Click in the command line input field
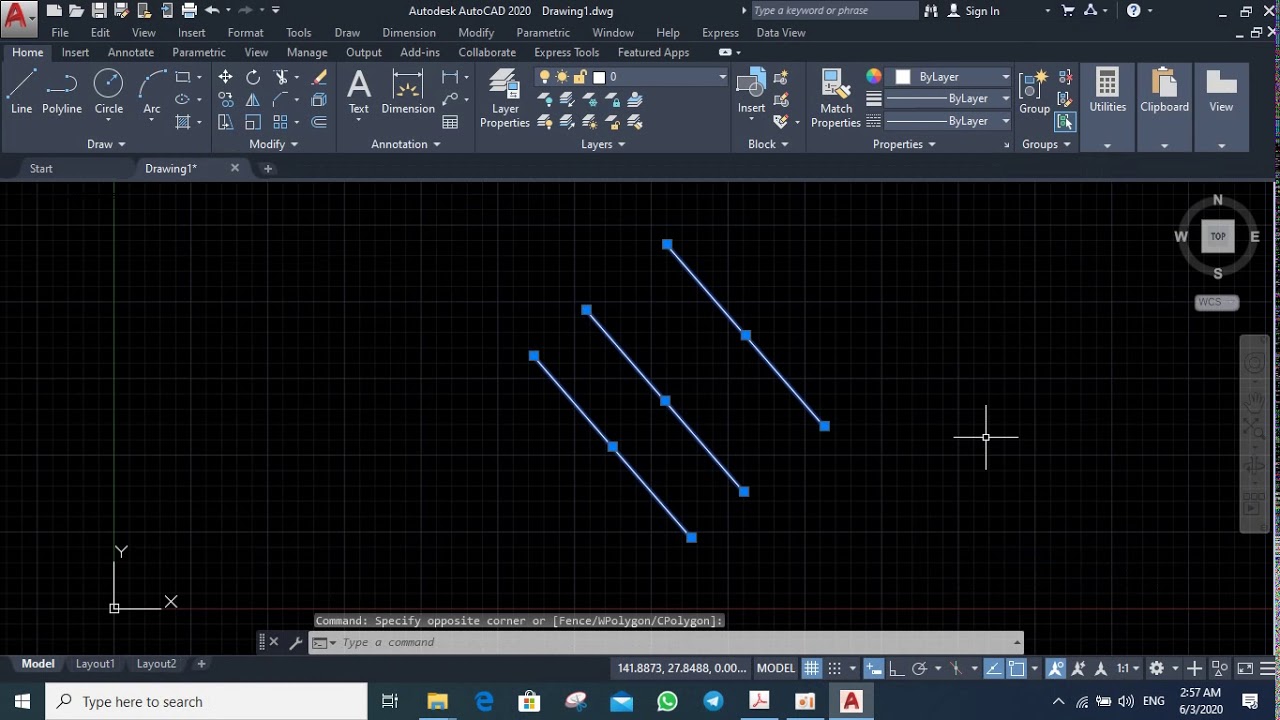 (x=675, y=643)
